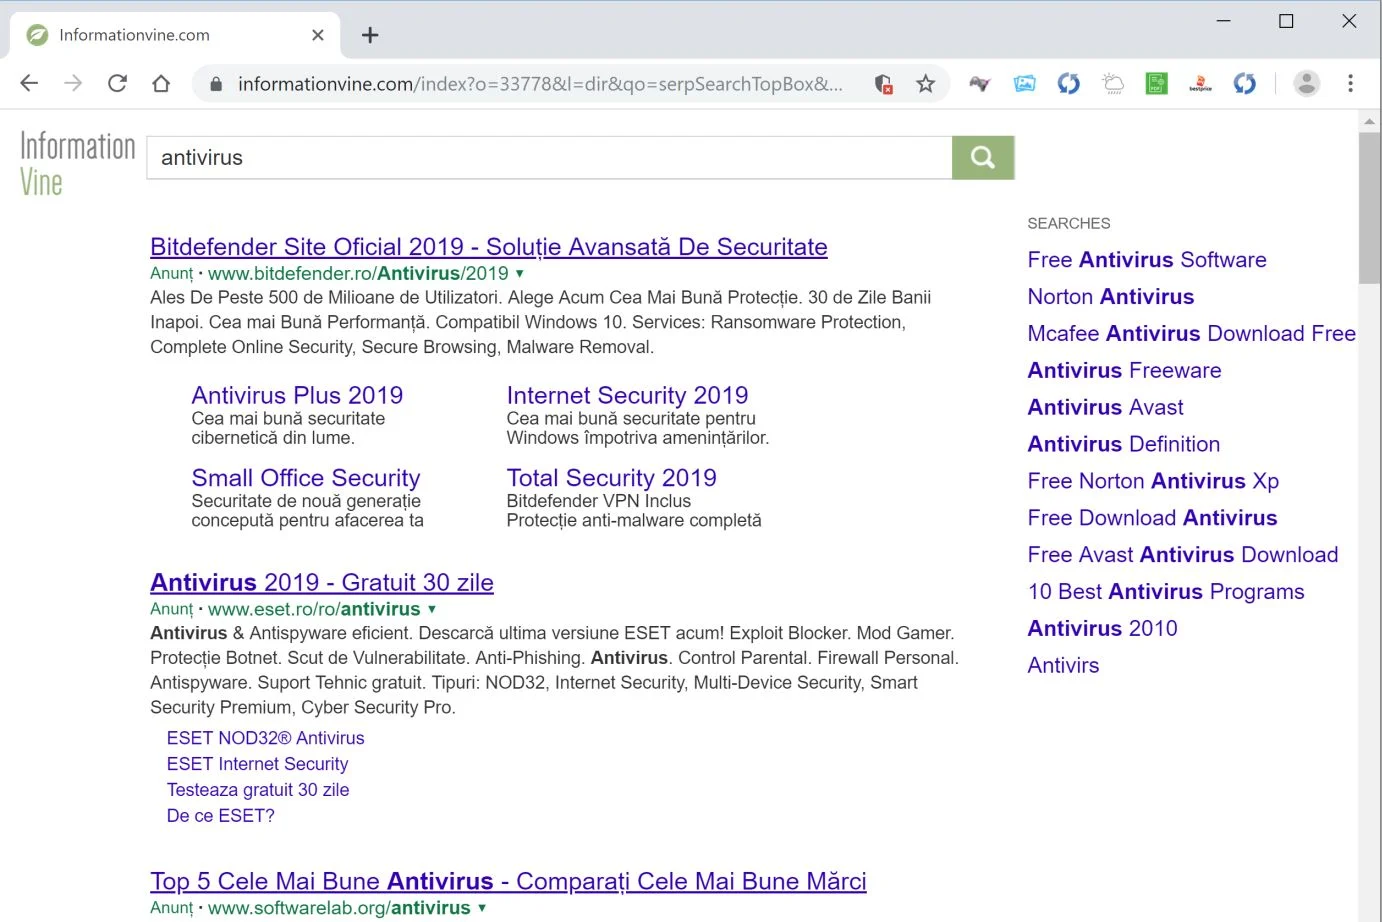Click the scrollbar up arrow

click(1369, 121)
